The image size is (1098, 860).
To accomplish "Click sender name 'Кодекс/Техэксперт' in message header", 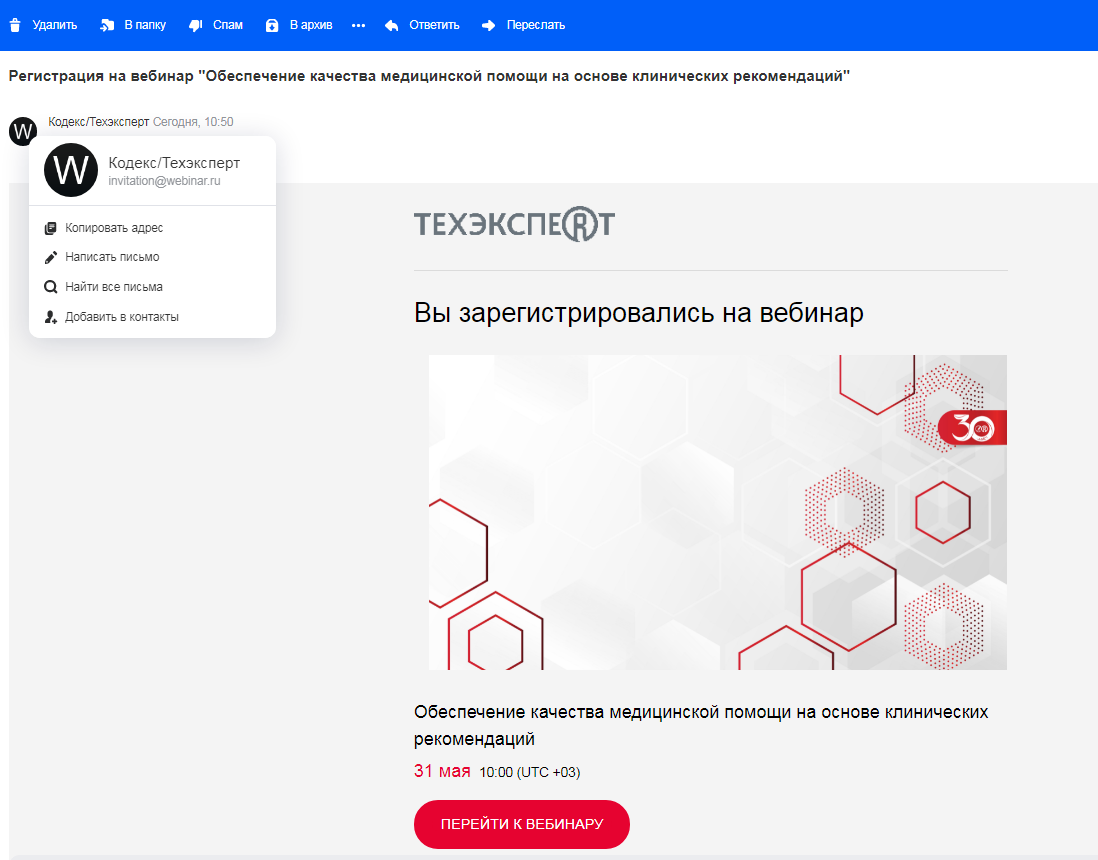I will [x=98, y=122].
